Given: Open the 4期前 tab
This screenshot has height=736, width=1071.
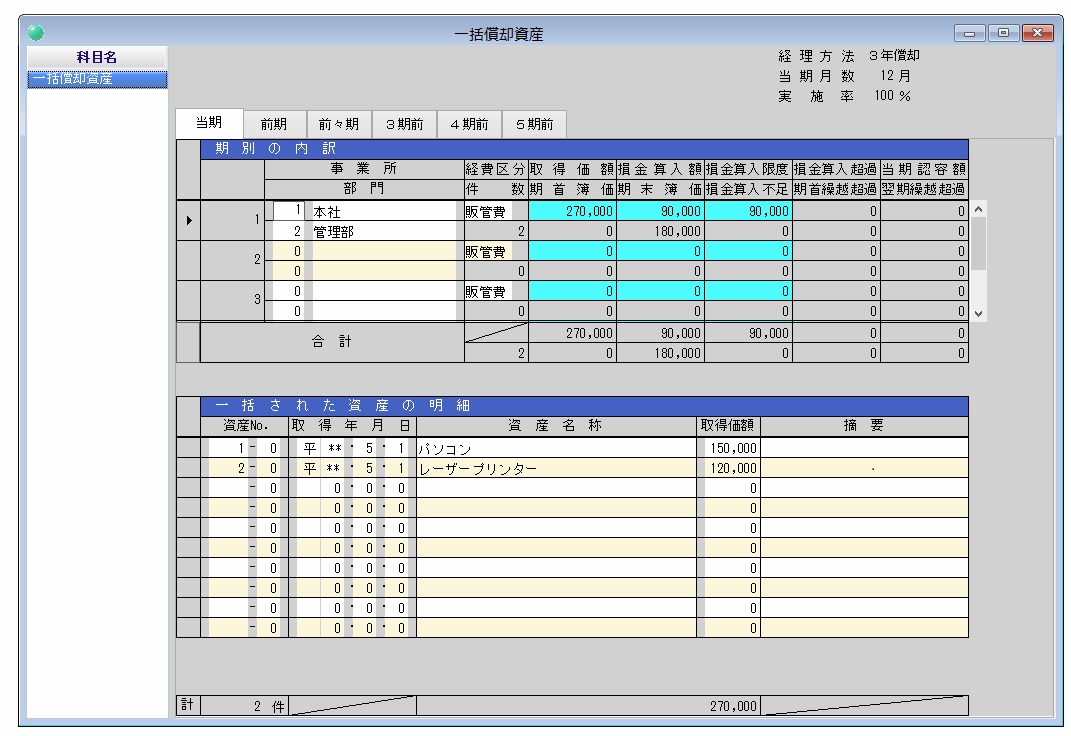Looking at the screenshot, I should pos(469,124).
